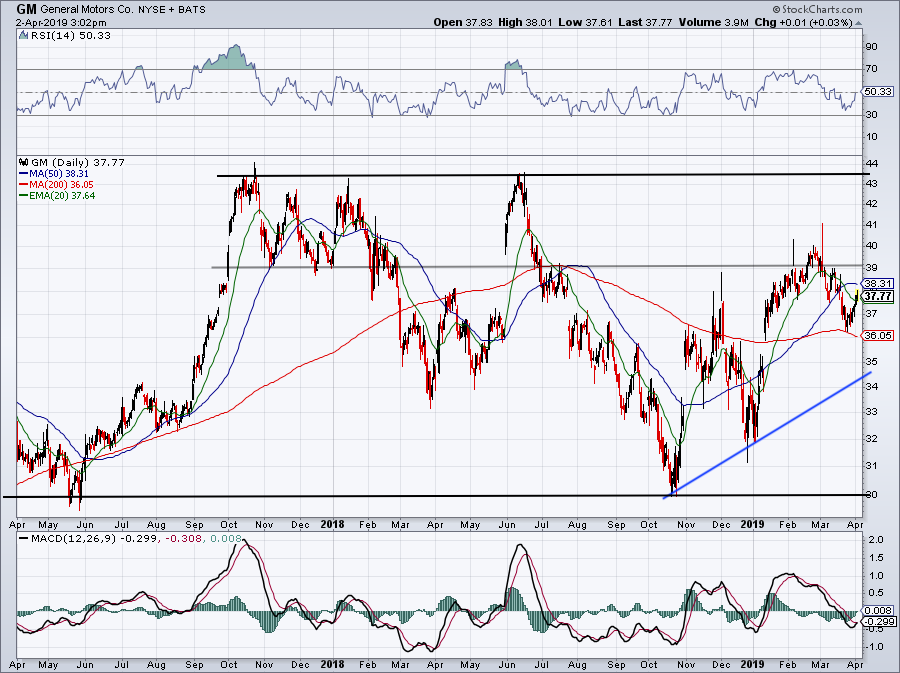Select the Last 37.77 value in header
This screenshot has width=900, height=673.
click(645, 22)
